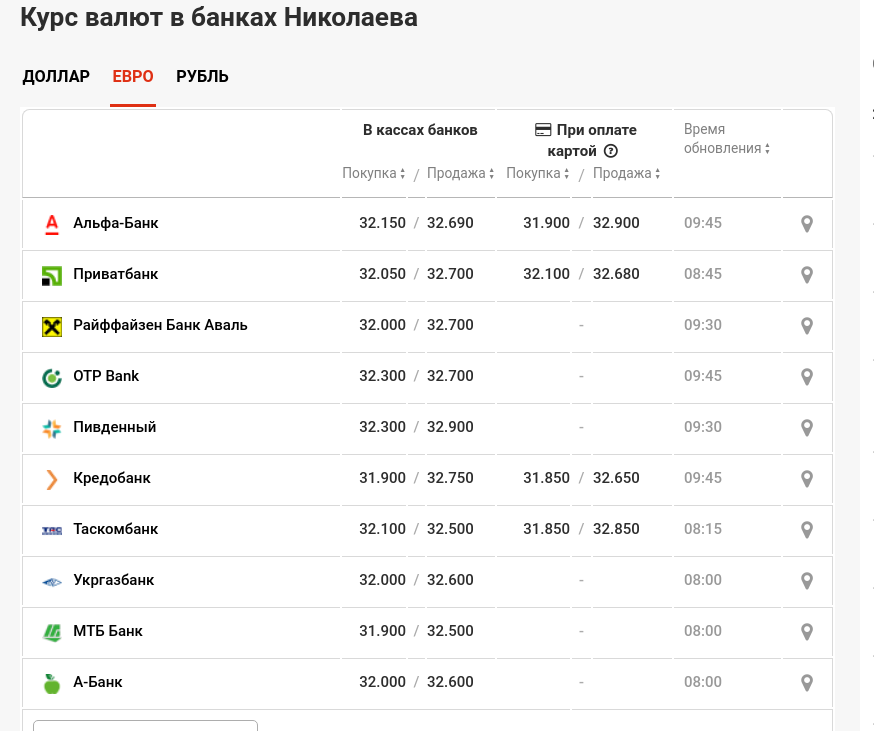874x731 pixels.
Task: Click the page heading Курс валют в банках Николаева
Action: pyautogui.click(x=219, y=17)
